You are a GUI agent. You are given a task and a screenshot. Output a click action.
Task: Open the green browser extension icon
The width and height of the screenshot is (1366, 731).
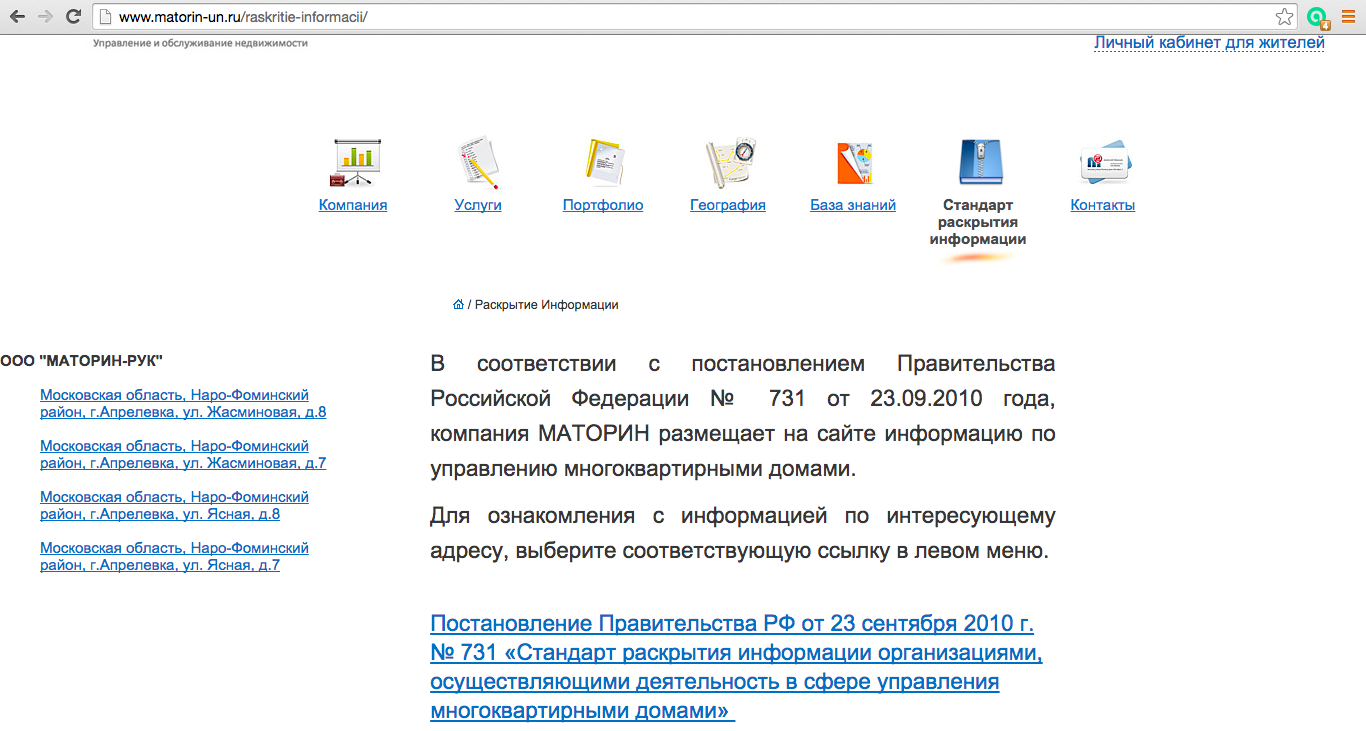click(x=1318, y=17)
